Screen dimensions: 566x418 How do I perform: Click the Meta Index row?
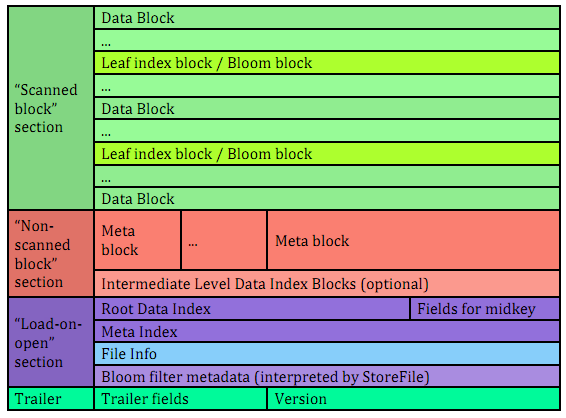327,331
